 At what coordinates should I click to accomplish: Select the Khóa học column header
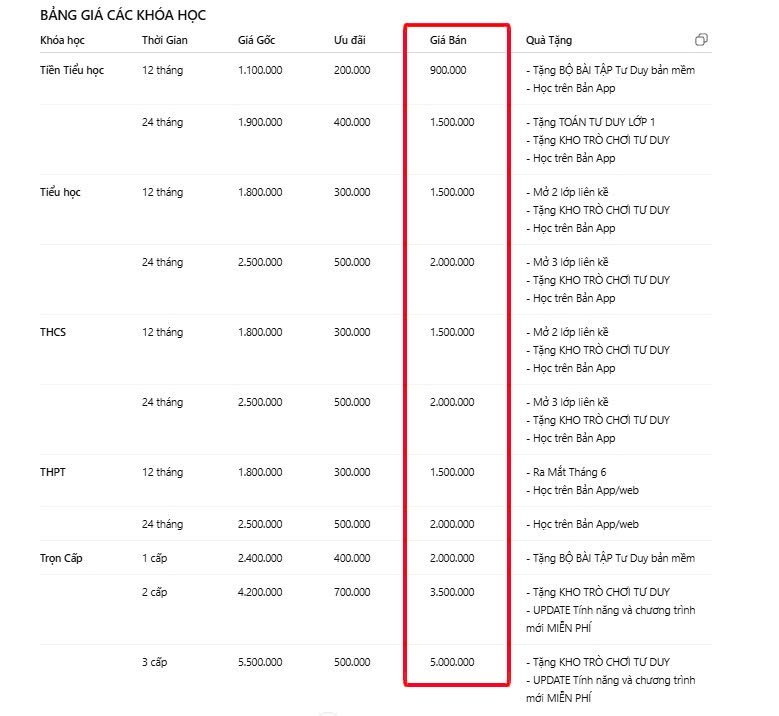click(x=61, y=40)
